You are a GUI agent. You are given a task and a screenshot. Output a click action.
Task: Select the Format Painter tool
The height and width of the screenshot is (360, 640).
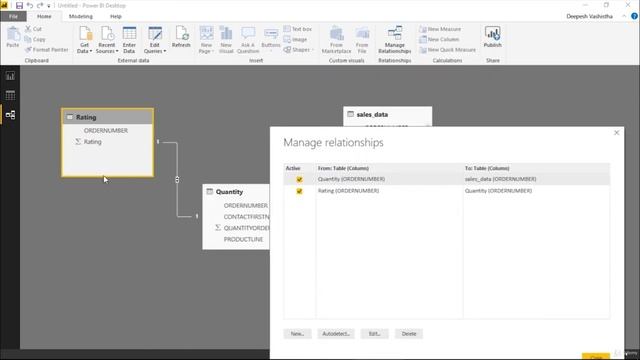tap(47, 49)
